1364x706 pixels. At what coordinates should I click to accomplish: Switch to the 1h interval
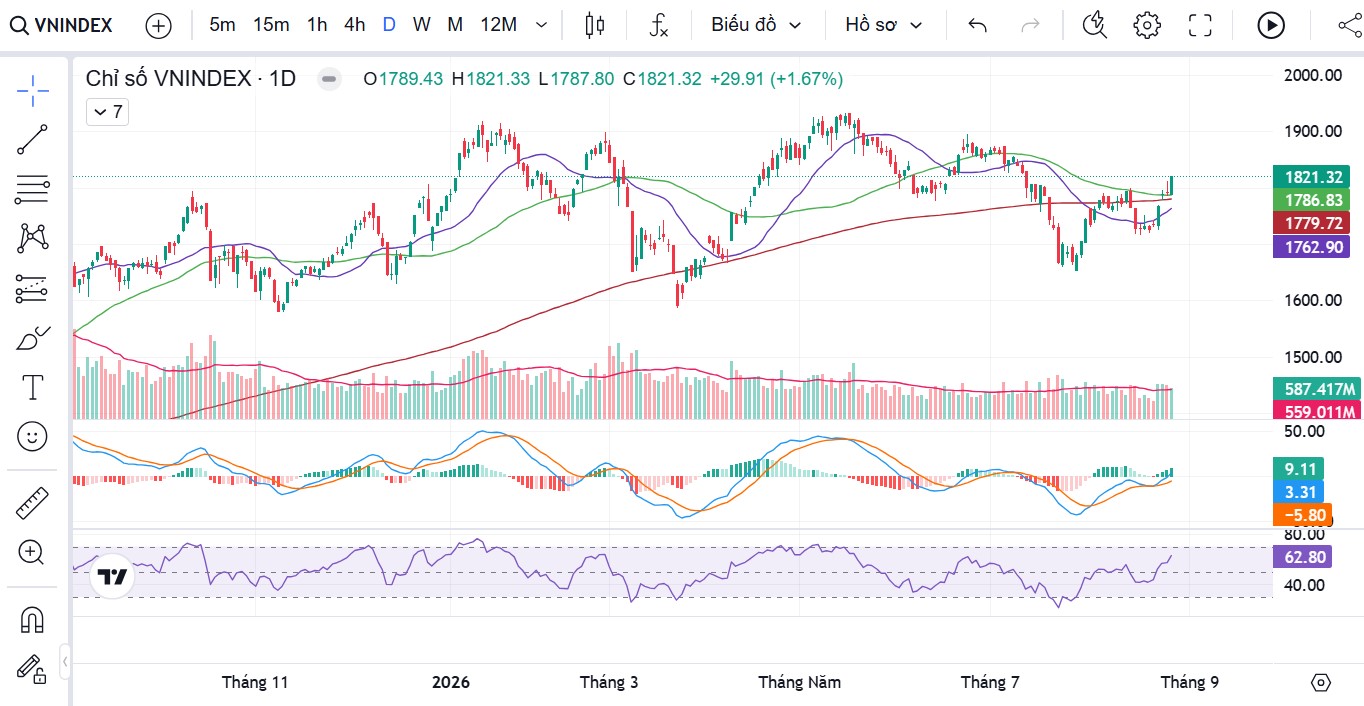pyautogui.click(x=317, y=25)
